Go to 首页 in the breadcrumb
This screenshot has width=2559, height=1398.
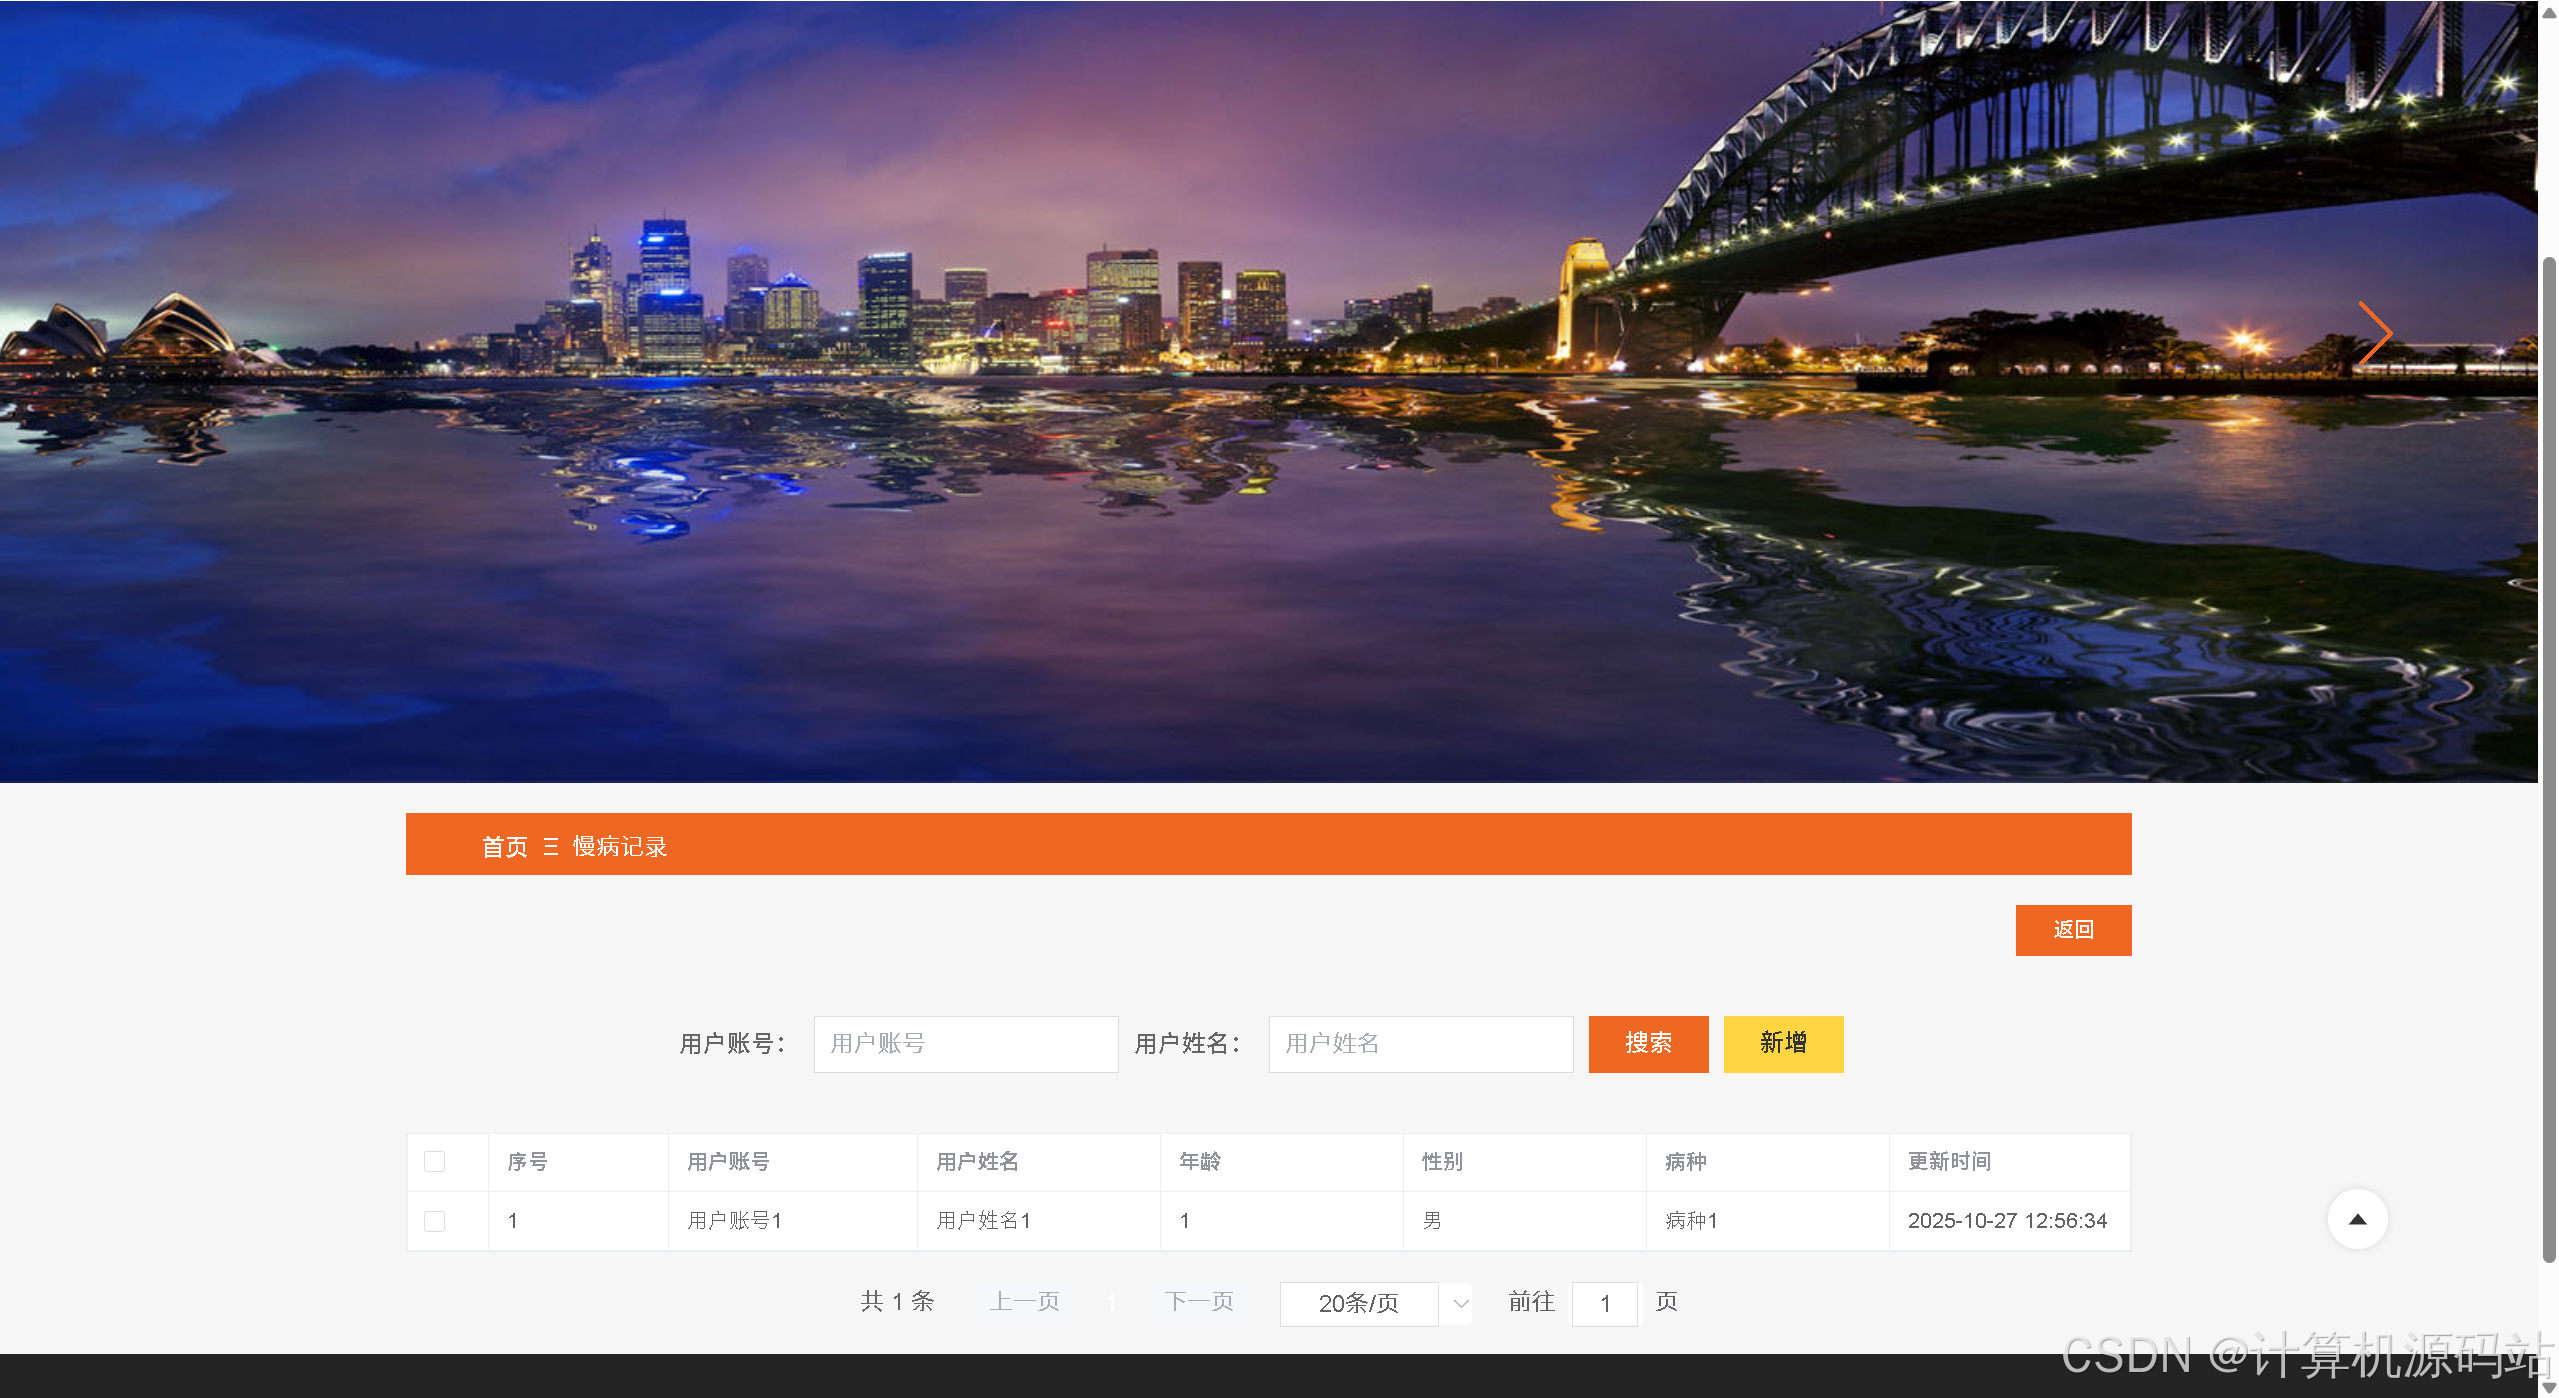pyautogui.click(x=504, y=847)
